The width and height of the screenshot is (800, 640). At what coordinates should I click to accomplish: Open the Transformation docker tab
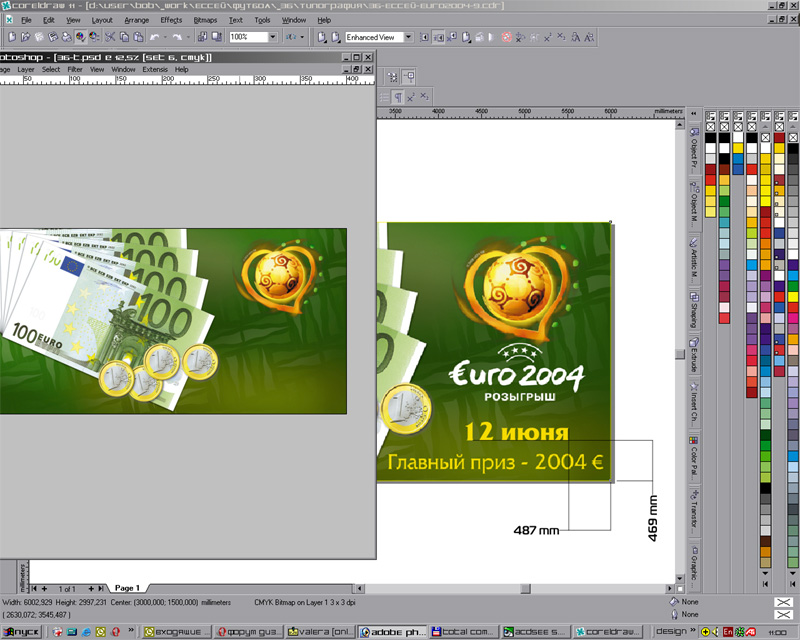click(x=693, y=510)
